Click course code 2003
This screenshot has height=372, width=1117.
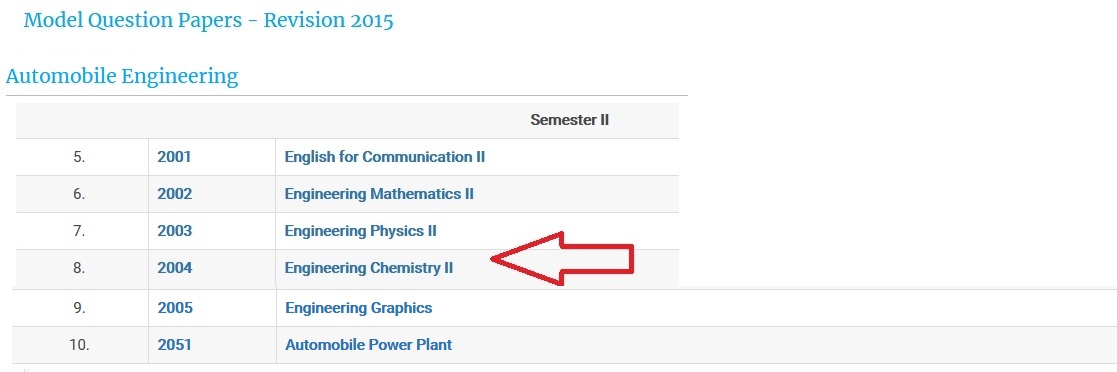pos(175,231)
